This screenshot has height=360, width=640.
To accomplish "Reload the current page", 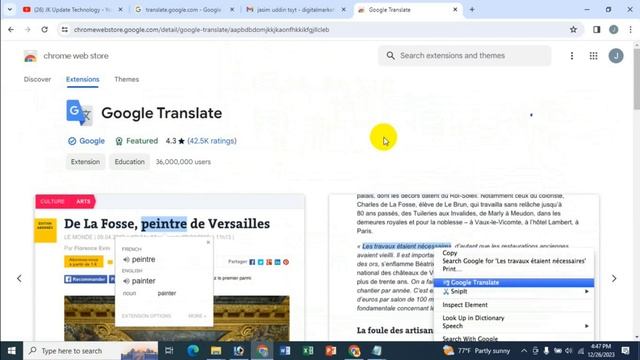I will pyautogui.click(x=44, y=29).
